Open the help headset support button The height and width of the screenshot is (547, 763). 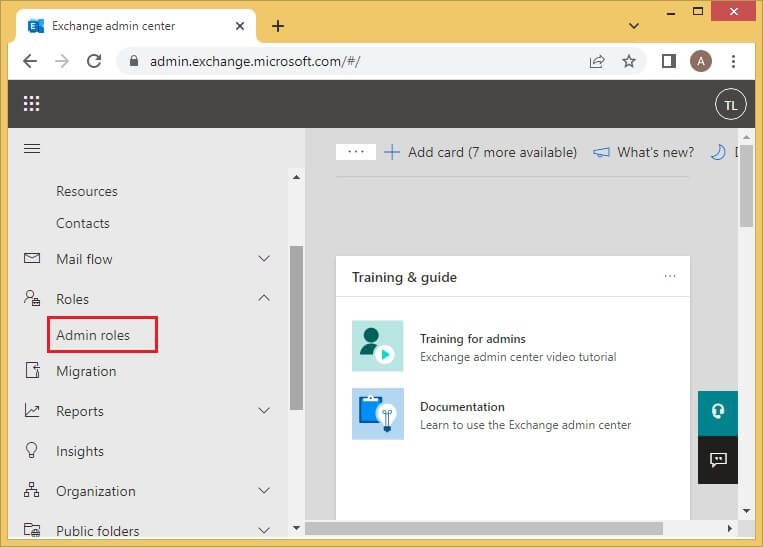tap(718, 413)
